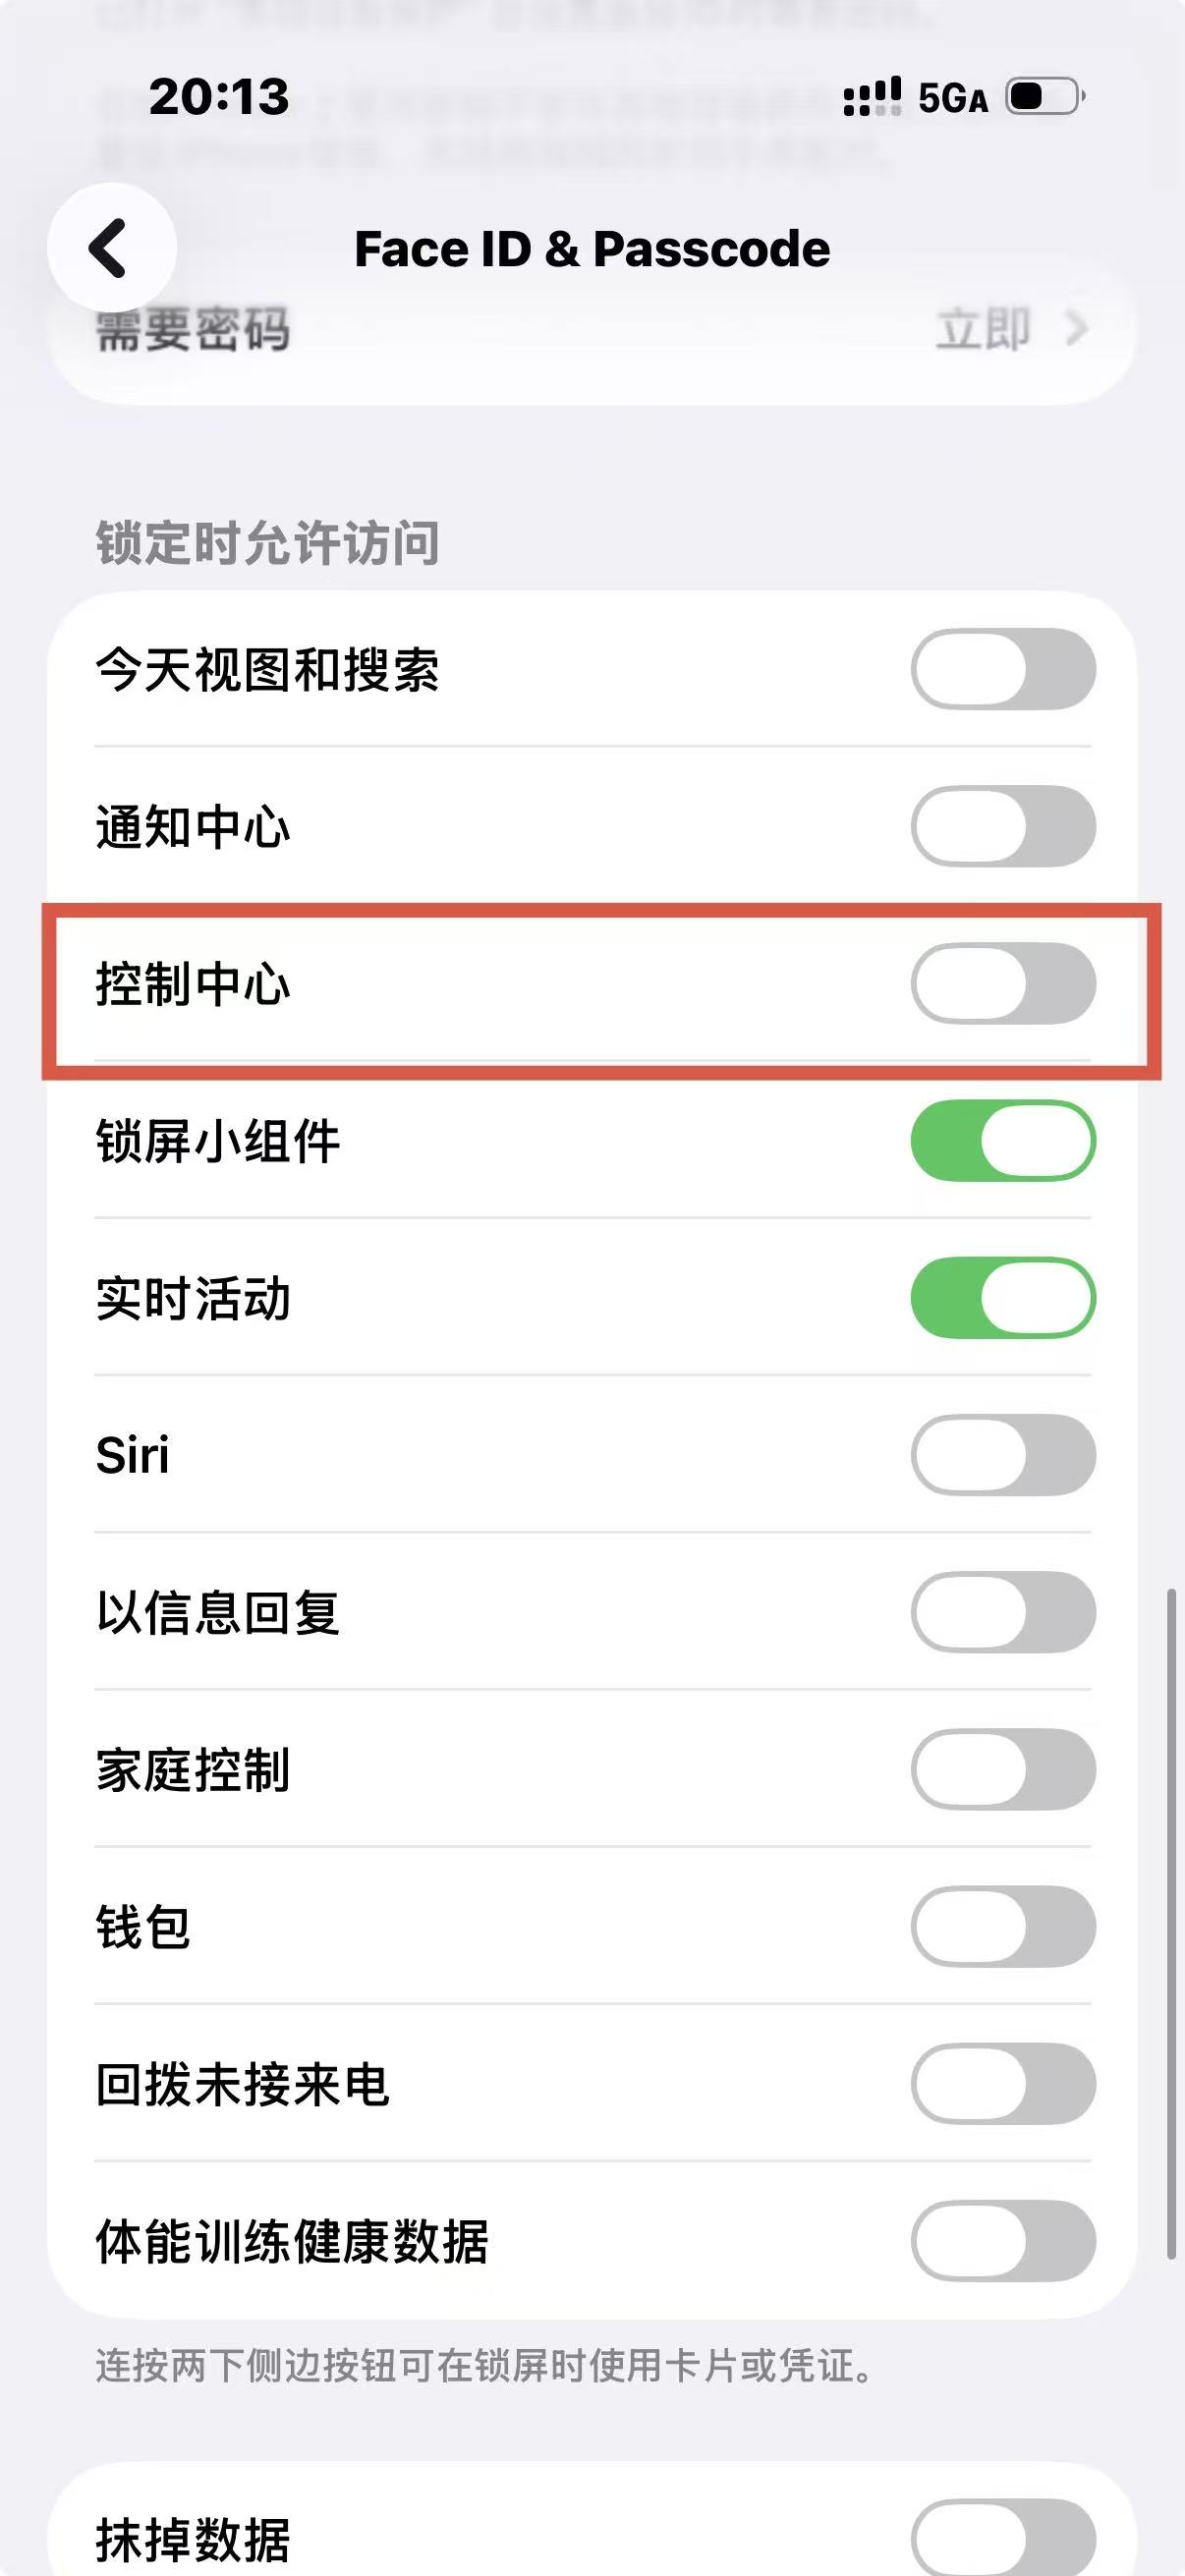Enable Siri access when locked
Viewport: 1185px width, 2576px height.
(x=1003, y=1454)
